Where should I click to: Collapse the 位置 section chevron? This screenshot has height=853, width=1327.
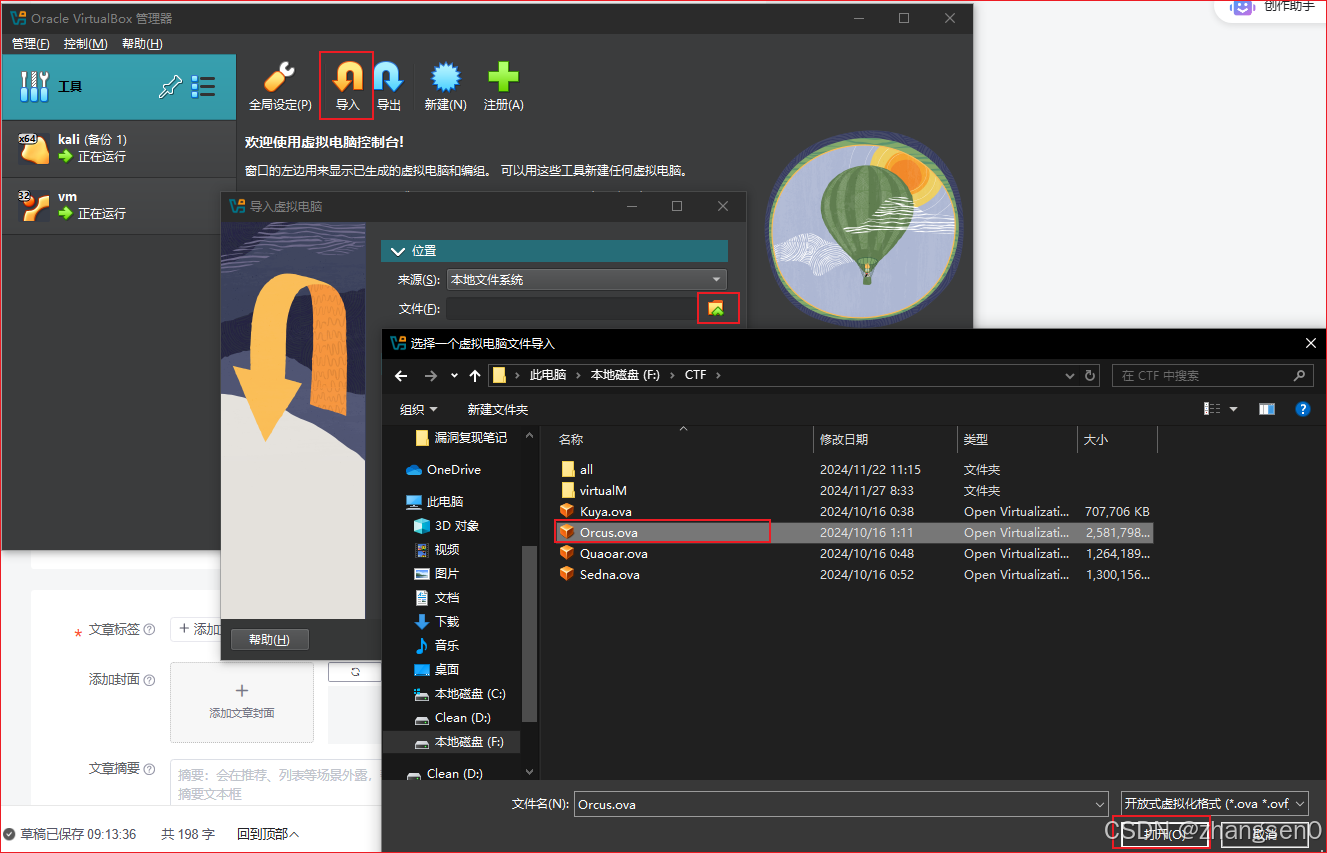pos(399,251)
